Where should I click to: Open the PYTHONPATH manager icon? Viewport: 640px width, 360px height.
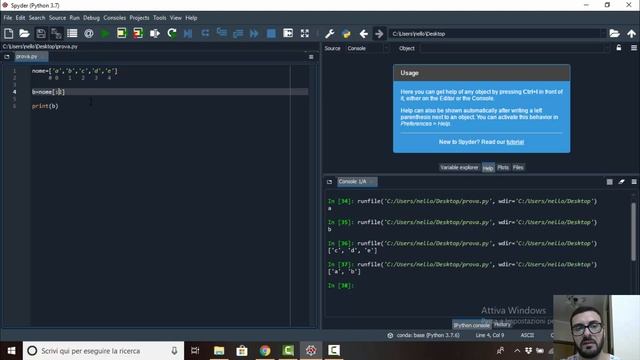347,33
